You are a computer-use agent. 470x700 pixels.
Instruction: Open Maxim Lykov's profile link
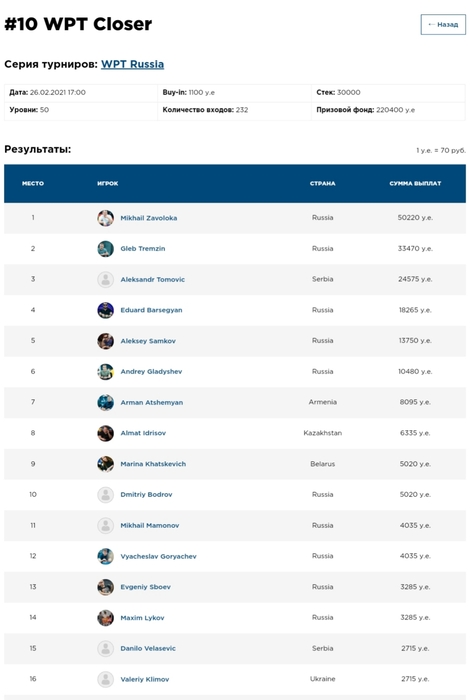pos(142,618)
